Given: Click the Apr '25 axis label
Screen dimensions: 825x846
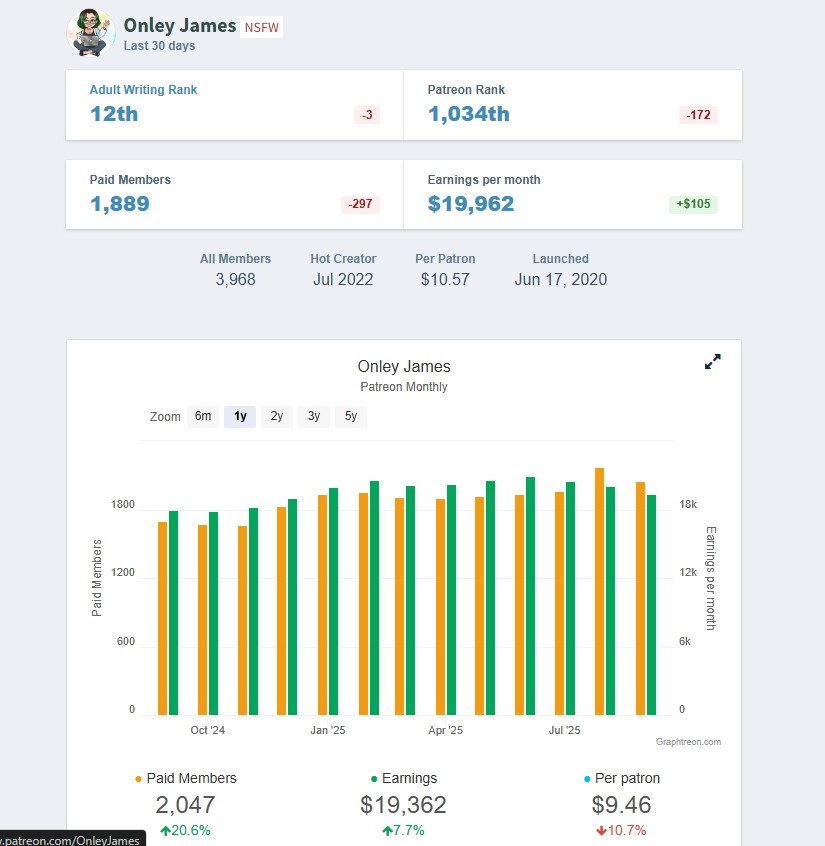Looking at the screenshot, I should point(445,730).
